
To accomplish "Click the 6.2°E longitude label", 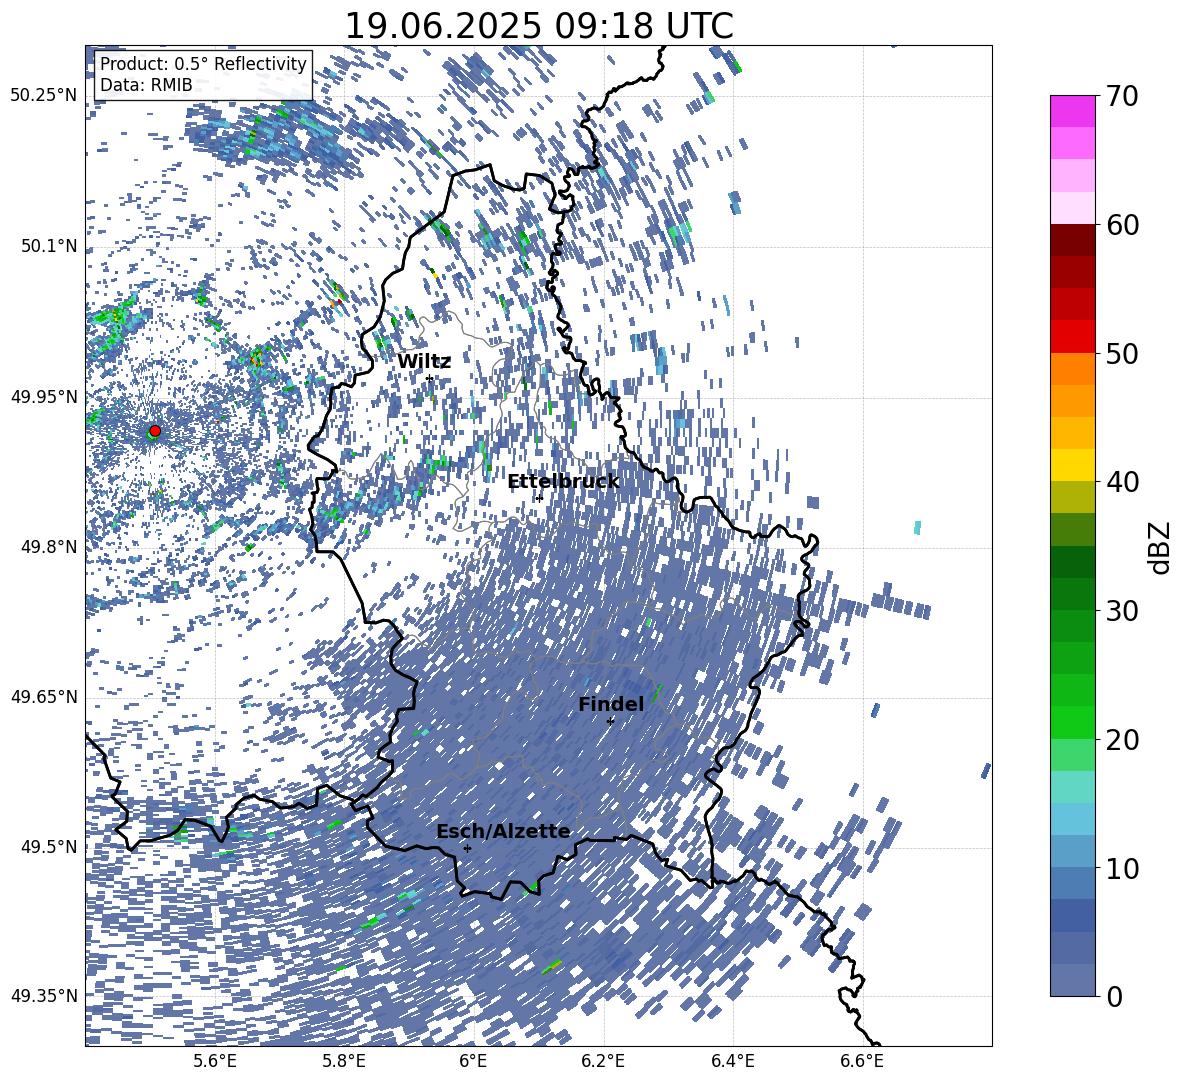I will click(x=604, y=1062).
